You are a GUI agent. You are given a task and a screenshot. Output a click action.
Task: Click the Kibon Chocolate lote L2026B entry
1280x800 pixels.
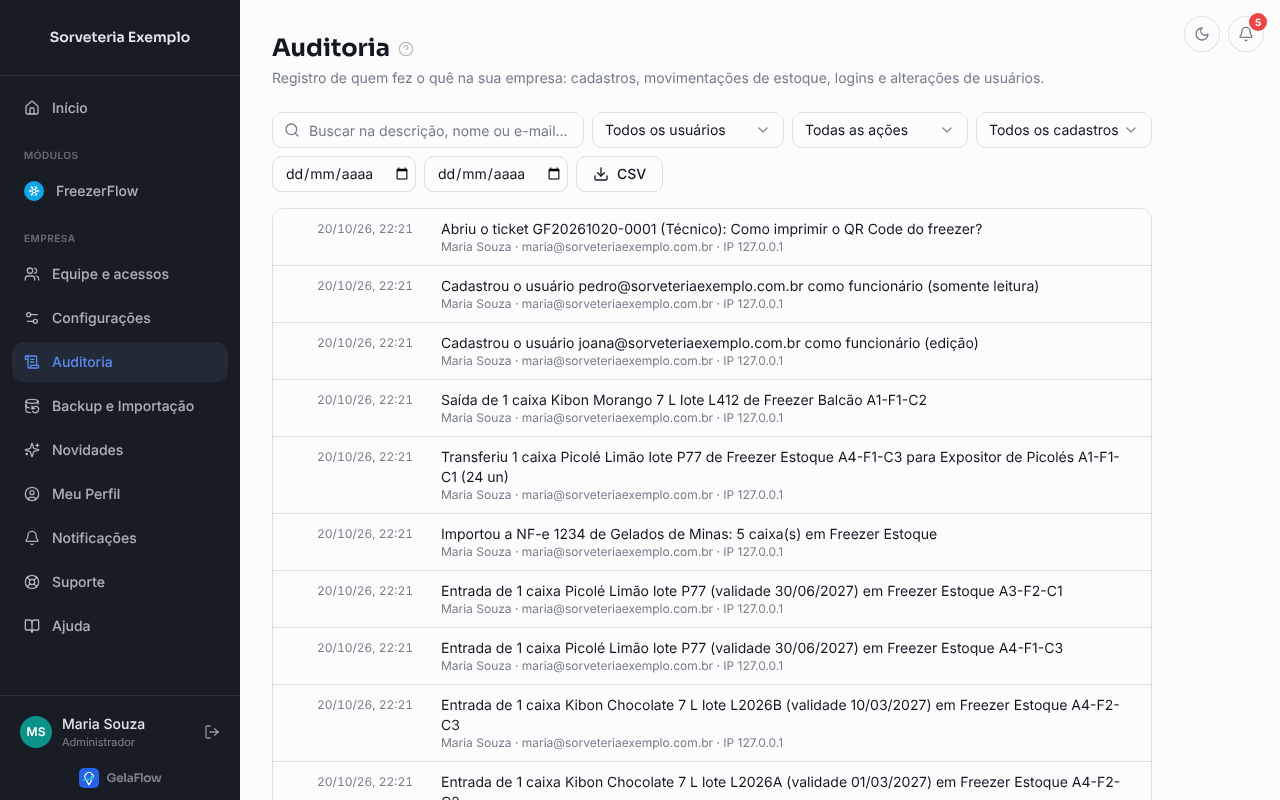[x=712, y=723]
